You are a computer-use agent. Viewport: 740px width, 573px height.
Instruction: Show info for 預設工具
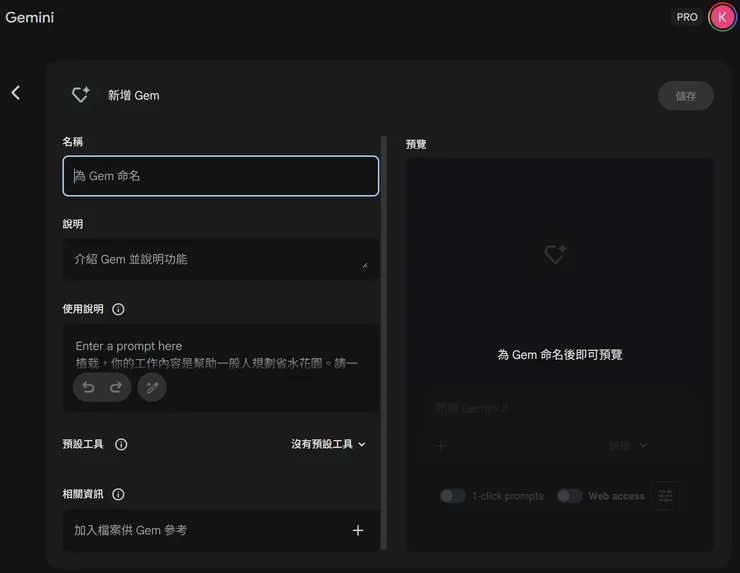[x=121, y=444]
